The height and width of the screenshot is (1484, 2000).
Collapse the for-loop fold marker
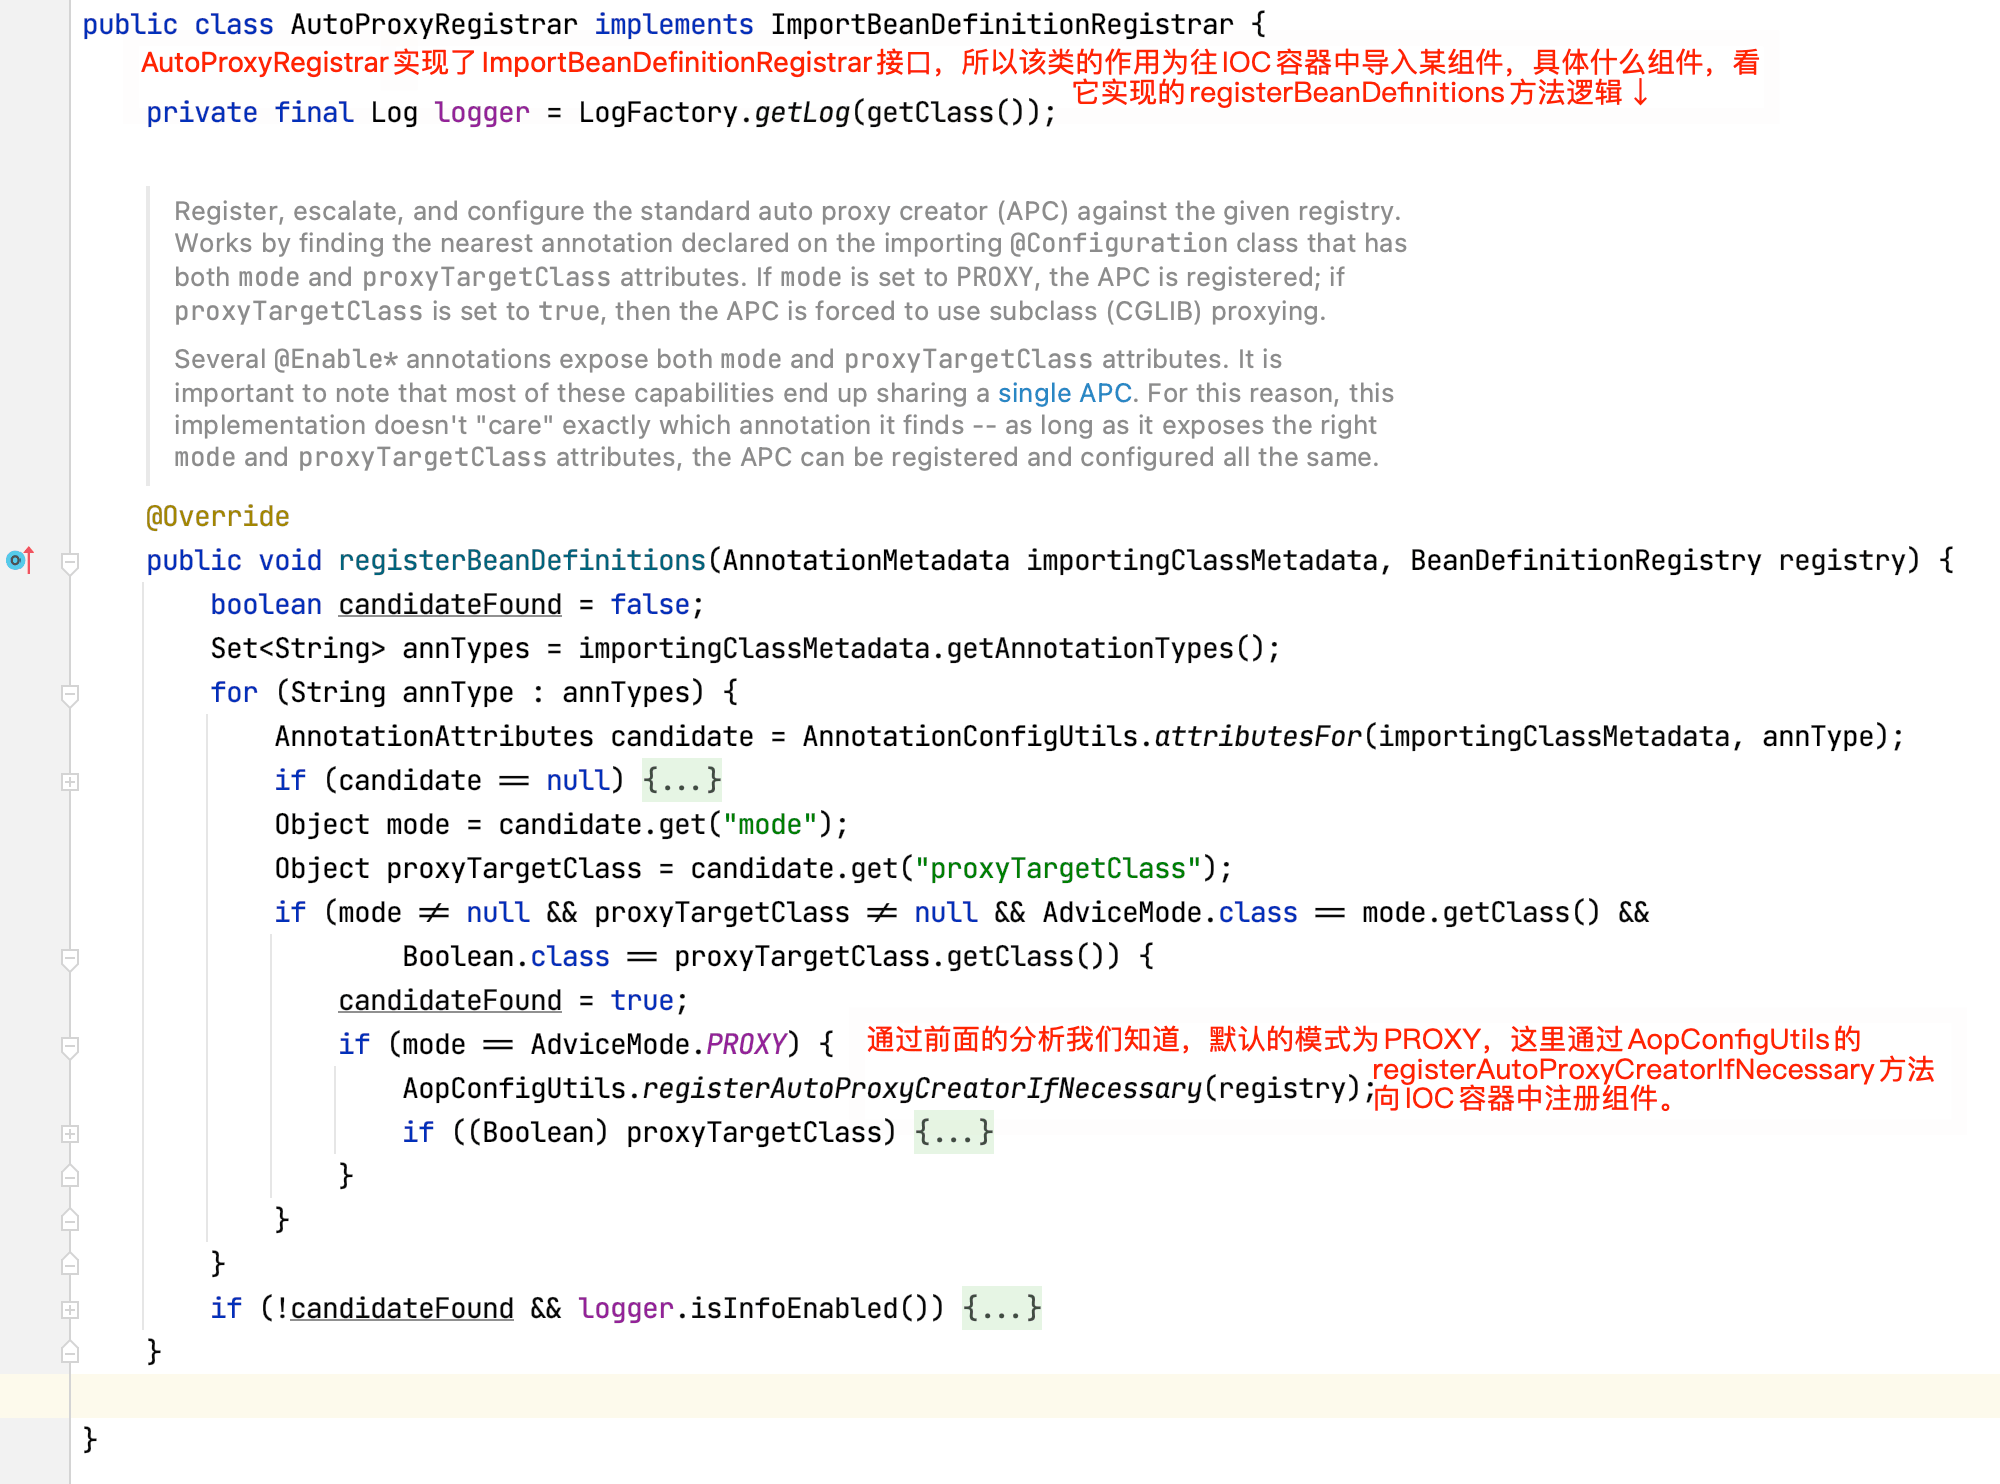click(x=70, y=694)
